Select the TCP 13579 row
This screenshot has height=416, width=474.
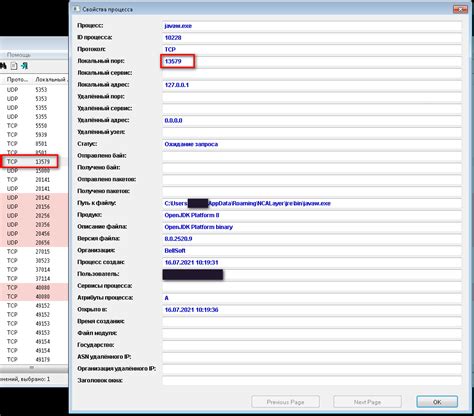pyautogui.click(x=34, y=162)
